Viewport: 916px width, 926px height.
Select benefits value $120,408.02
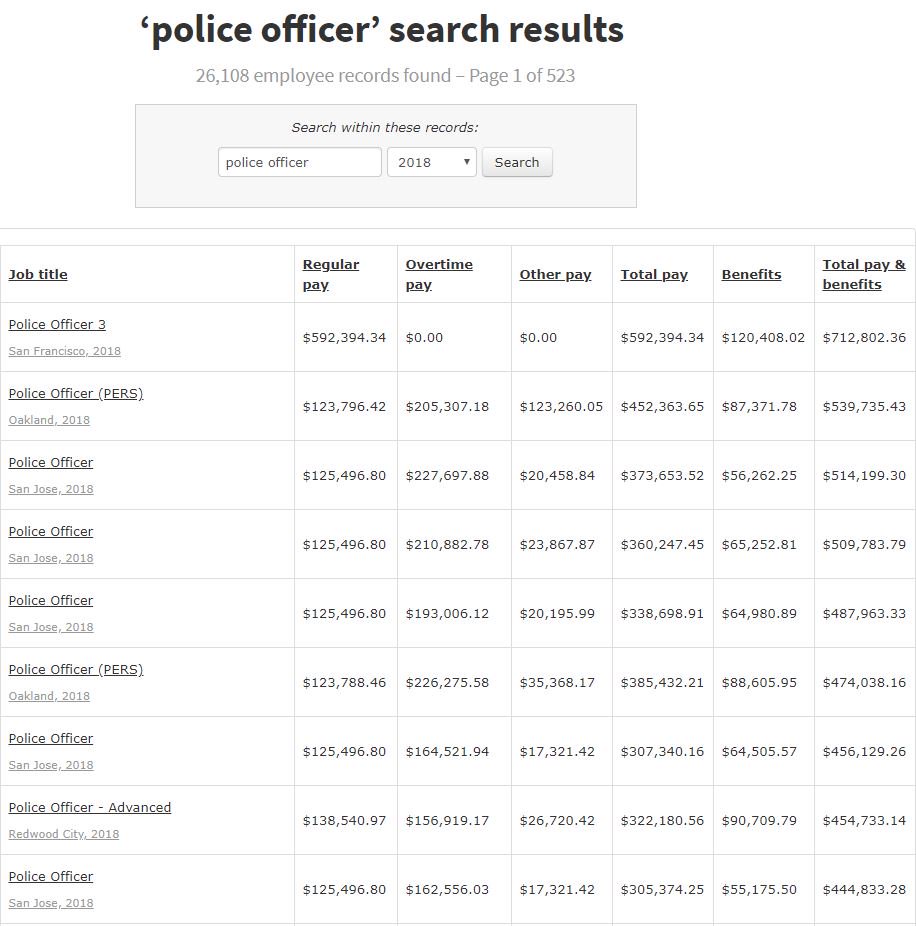[763, 337]
